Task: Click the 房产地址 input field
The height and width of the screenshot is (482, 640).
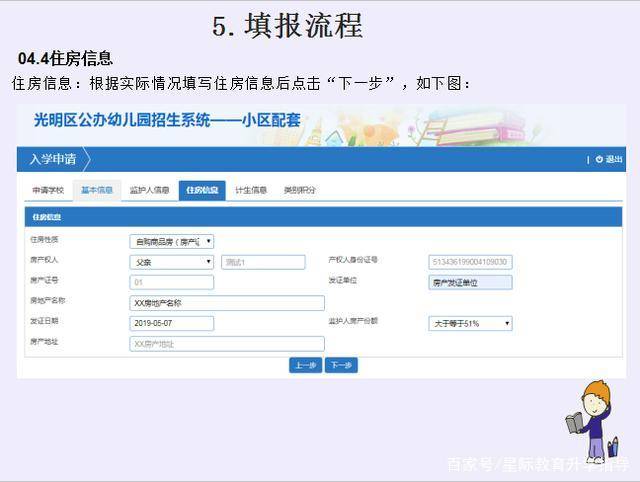Action: (227, 344)
